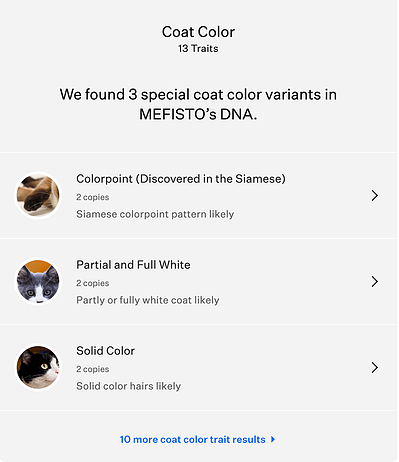
Task: Select the Solid Color trait title
Action: [x=105, y=351]
